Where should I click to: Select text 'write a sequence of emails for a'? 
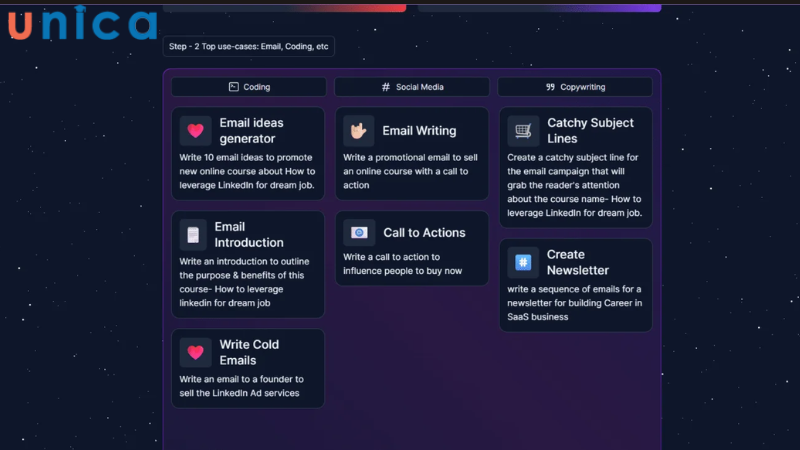[x=574, y=289]
